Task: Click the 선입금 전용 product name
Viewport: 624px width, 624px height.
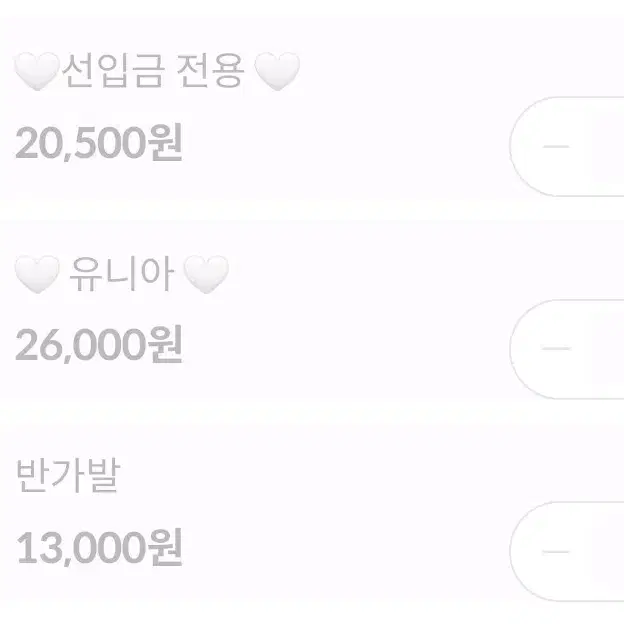Action: tap(153, 71)
